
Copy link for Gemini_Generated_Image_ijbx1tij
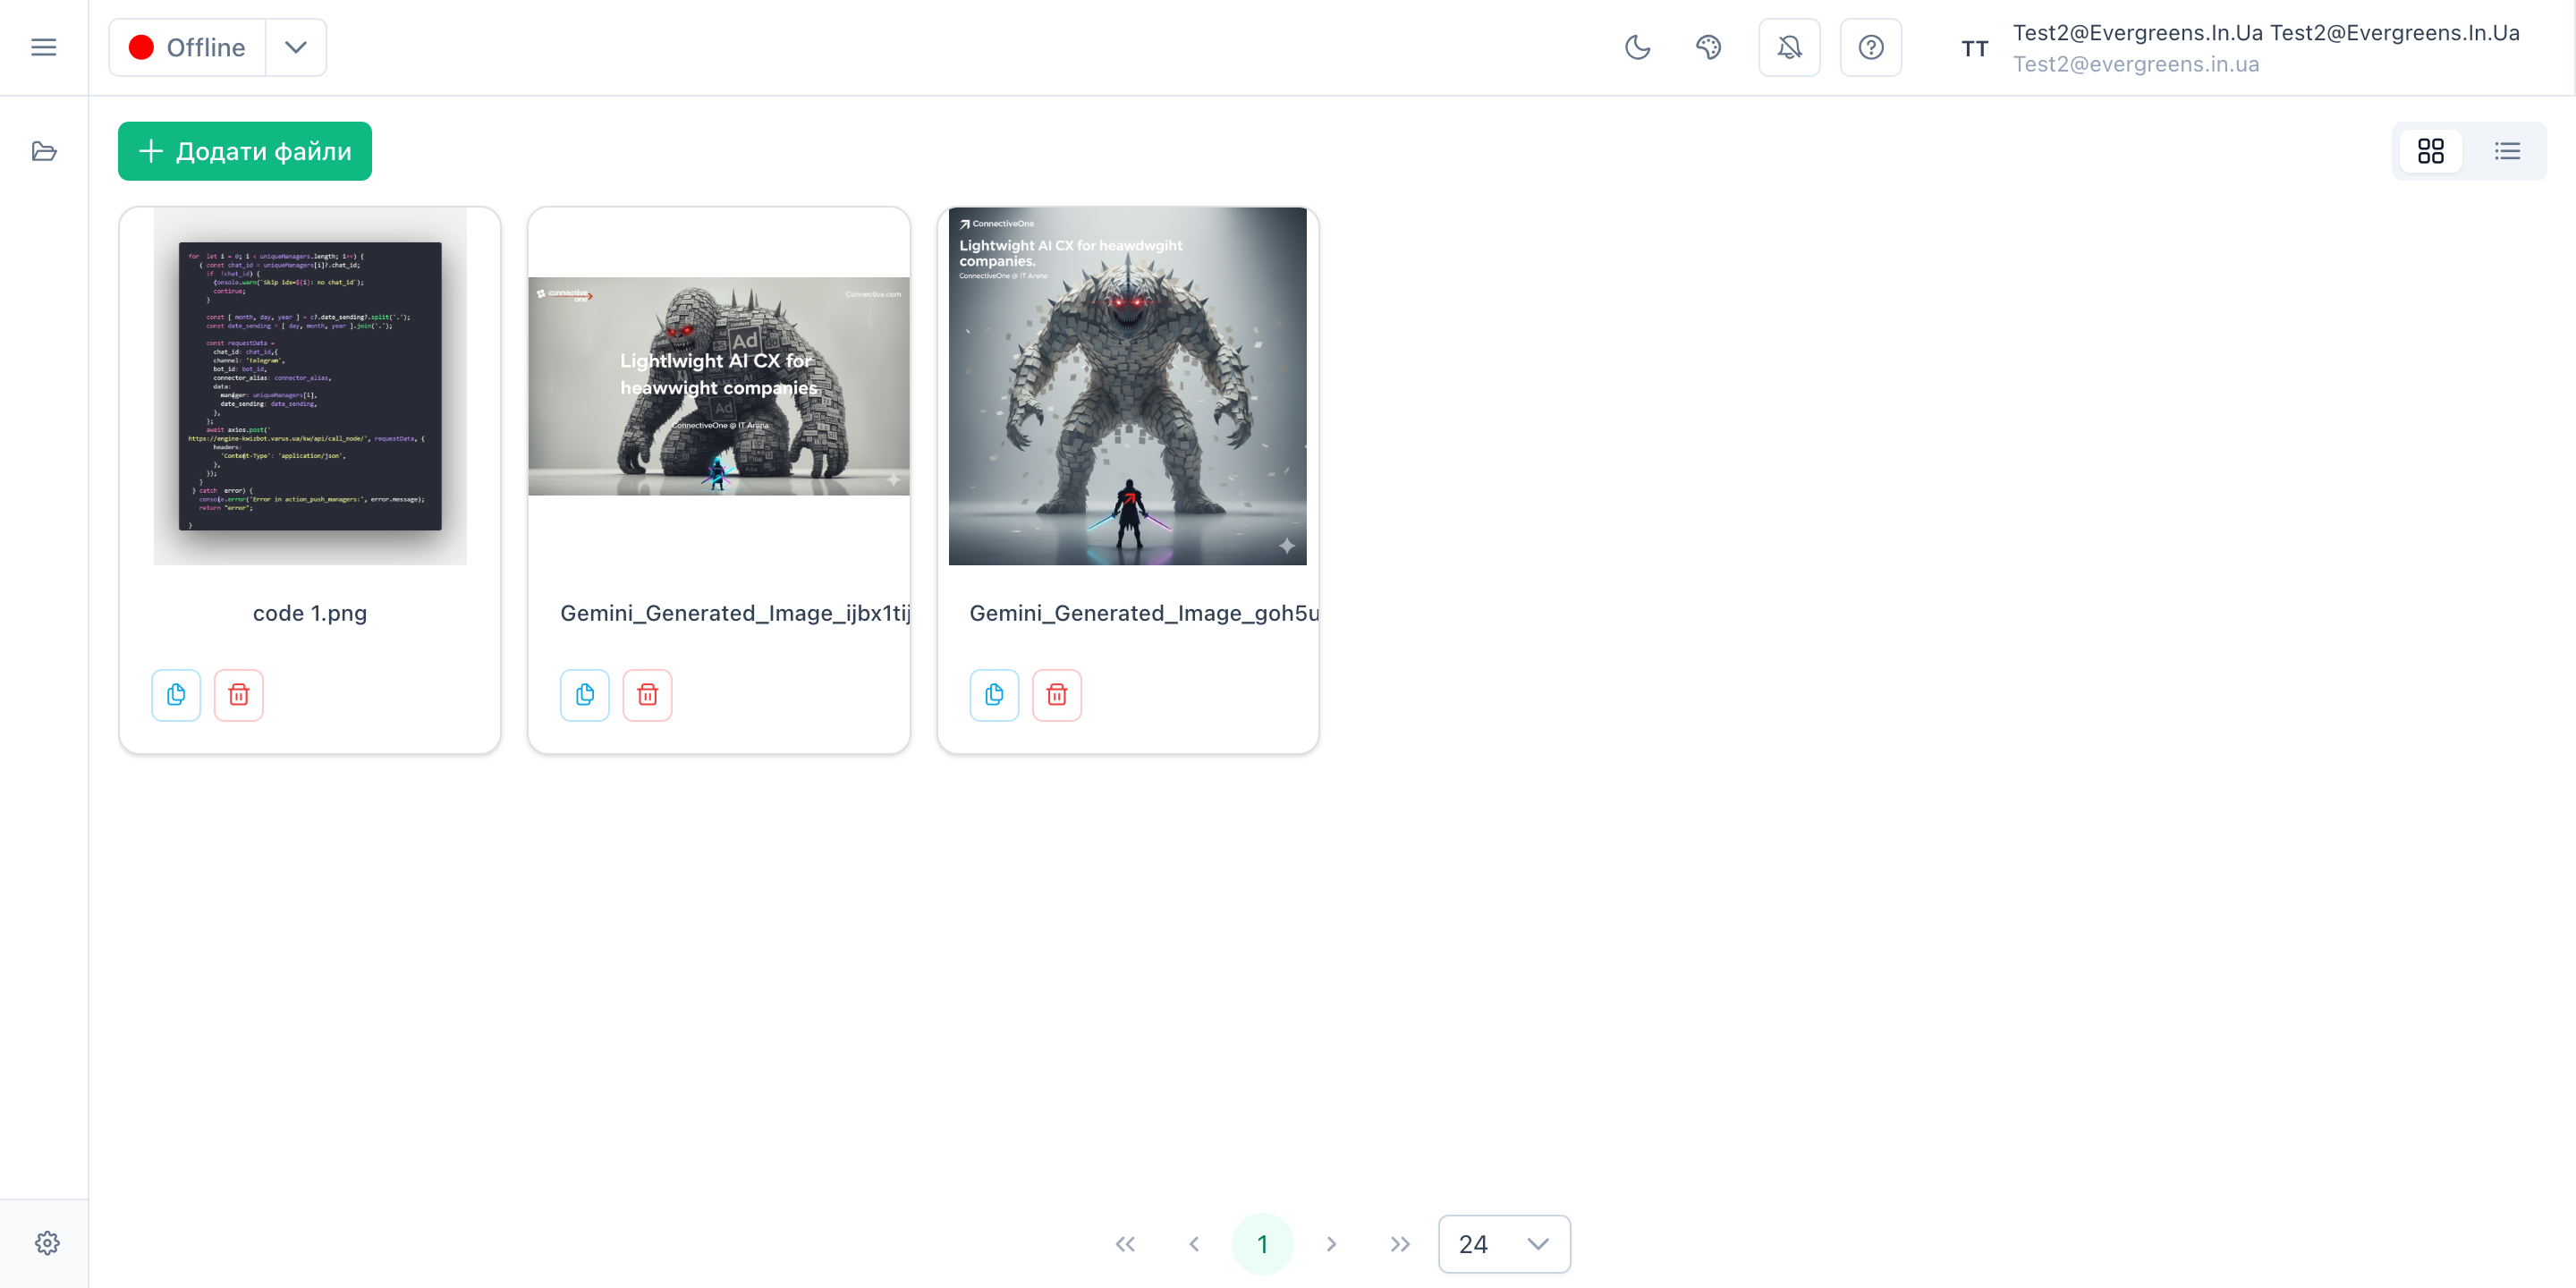(585, 694)
